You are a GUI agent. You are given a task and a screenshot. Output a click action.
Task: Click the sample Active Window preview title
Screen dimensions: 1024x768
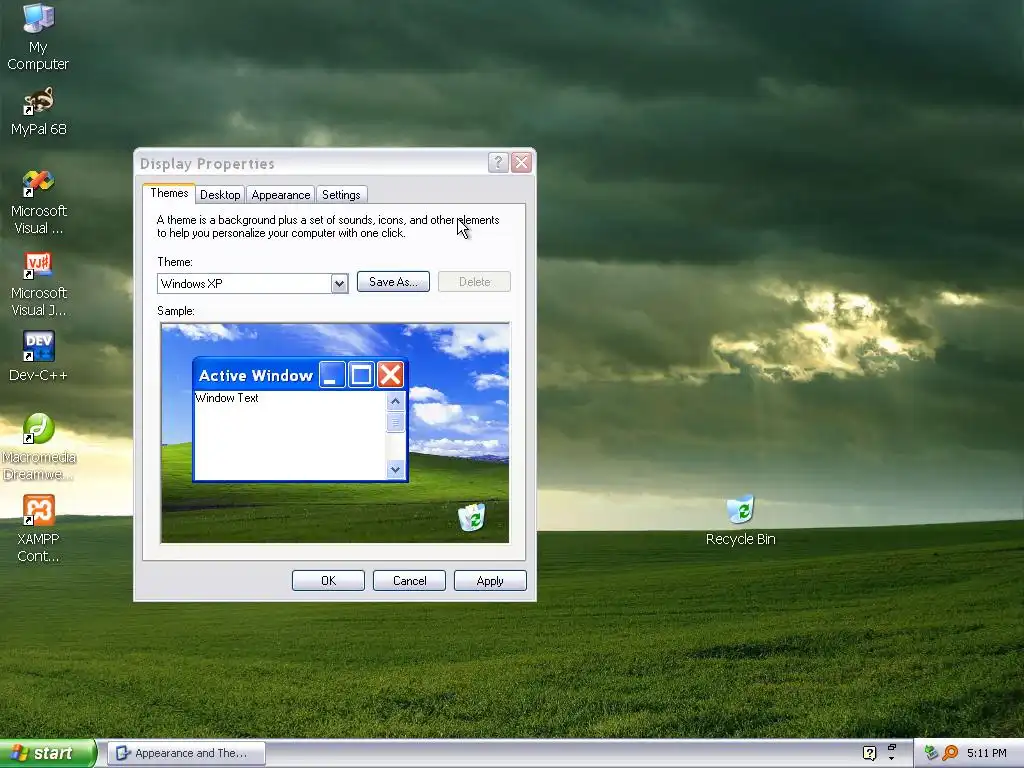click(x=256, y=376)
